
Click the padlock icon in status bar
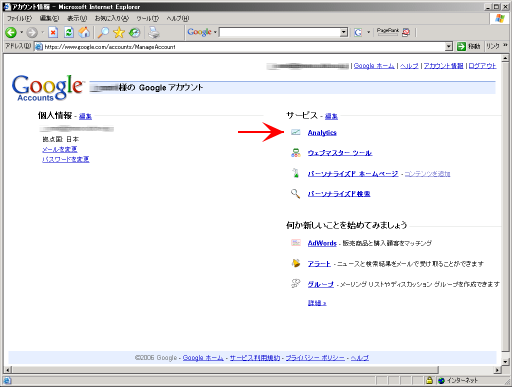point(429,380)
